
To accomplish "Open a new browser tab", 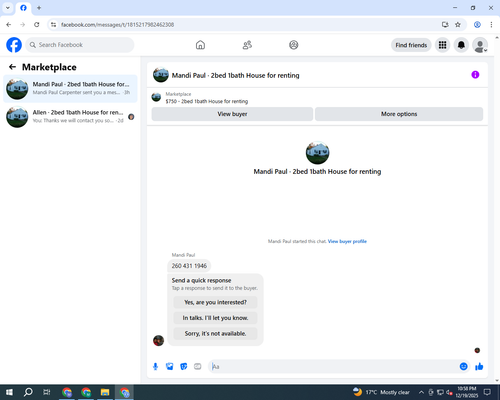I will tap(39, 8).
